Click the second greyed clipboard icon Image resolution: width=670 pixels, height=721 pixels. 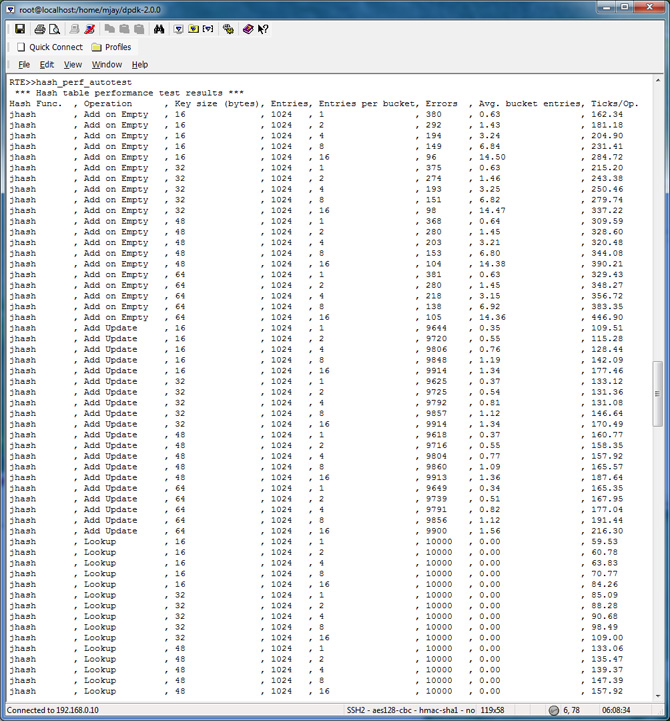(x=139, y=29)
